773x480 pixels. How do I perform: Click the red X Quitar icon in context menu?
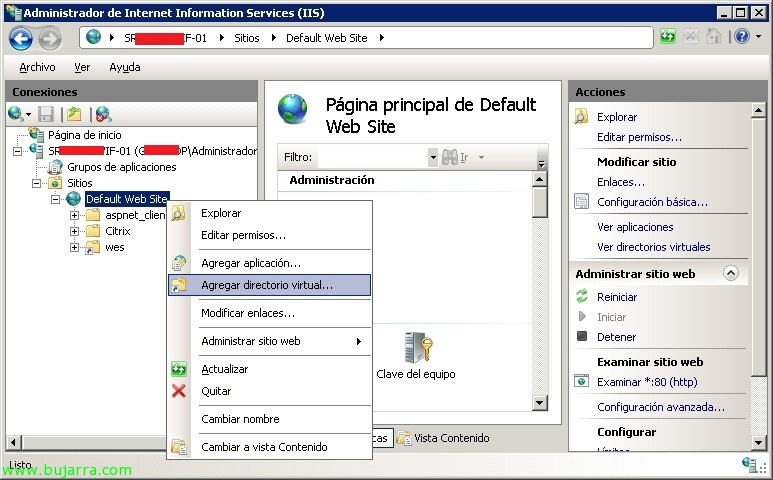click(178, 391)
